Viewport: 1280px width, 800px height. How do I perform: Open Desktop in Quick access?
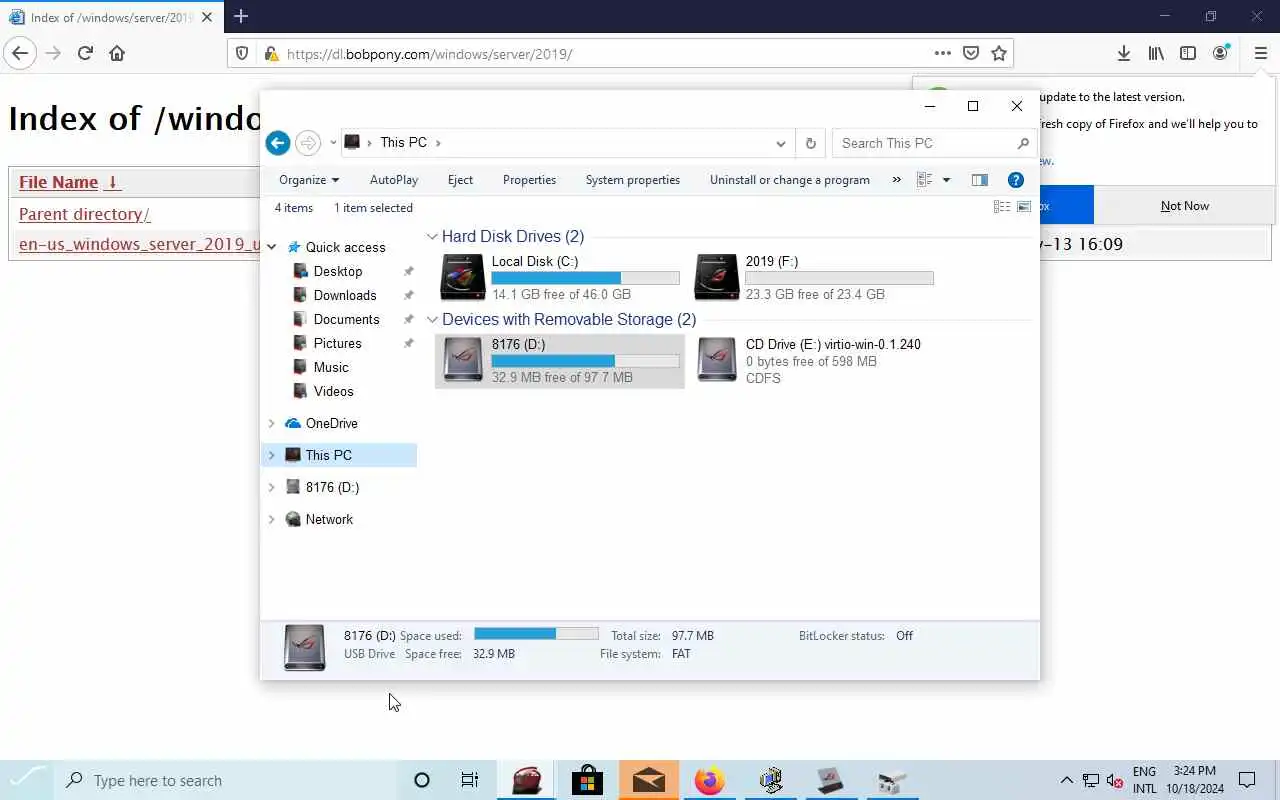338,271
